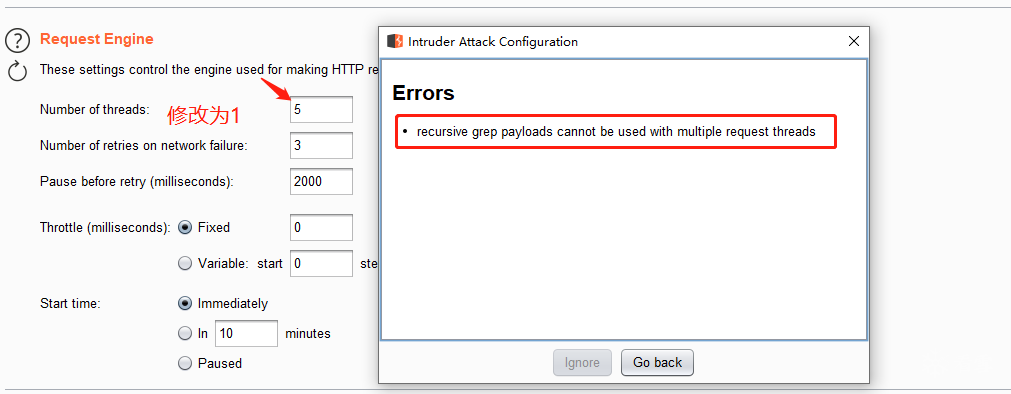Click the Burp Suite logo in the dialog title
The image size is (1011, 394).
click(x=395, y=41)
